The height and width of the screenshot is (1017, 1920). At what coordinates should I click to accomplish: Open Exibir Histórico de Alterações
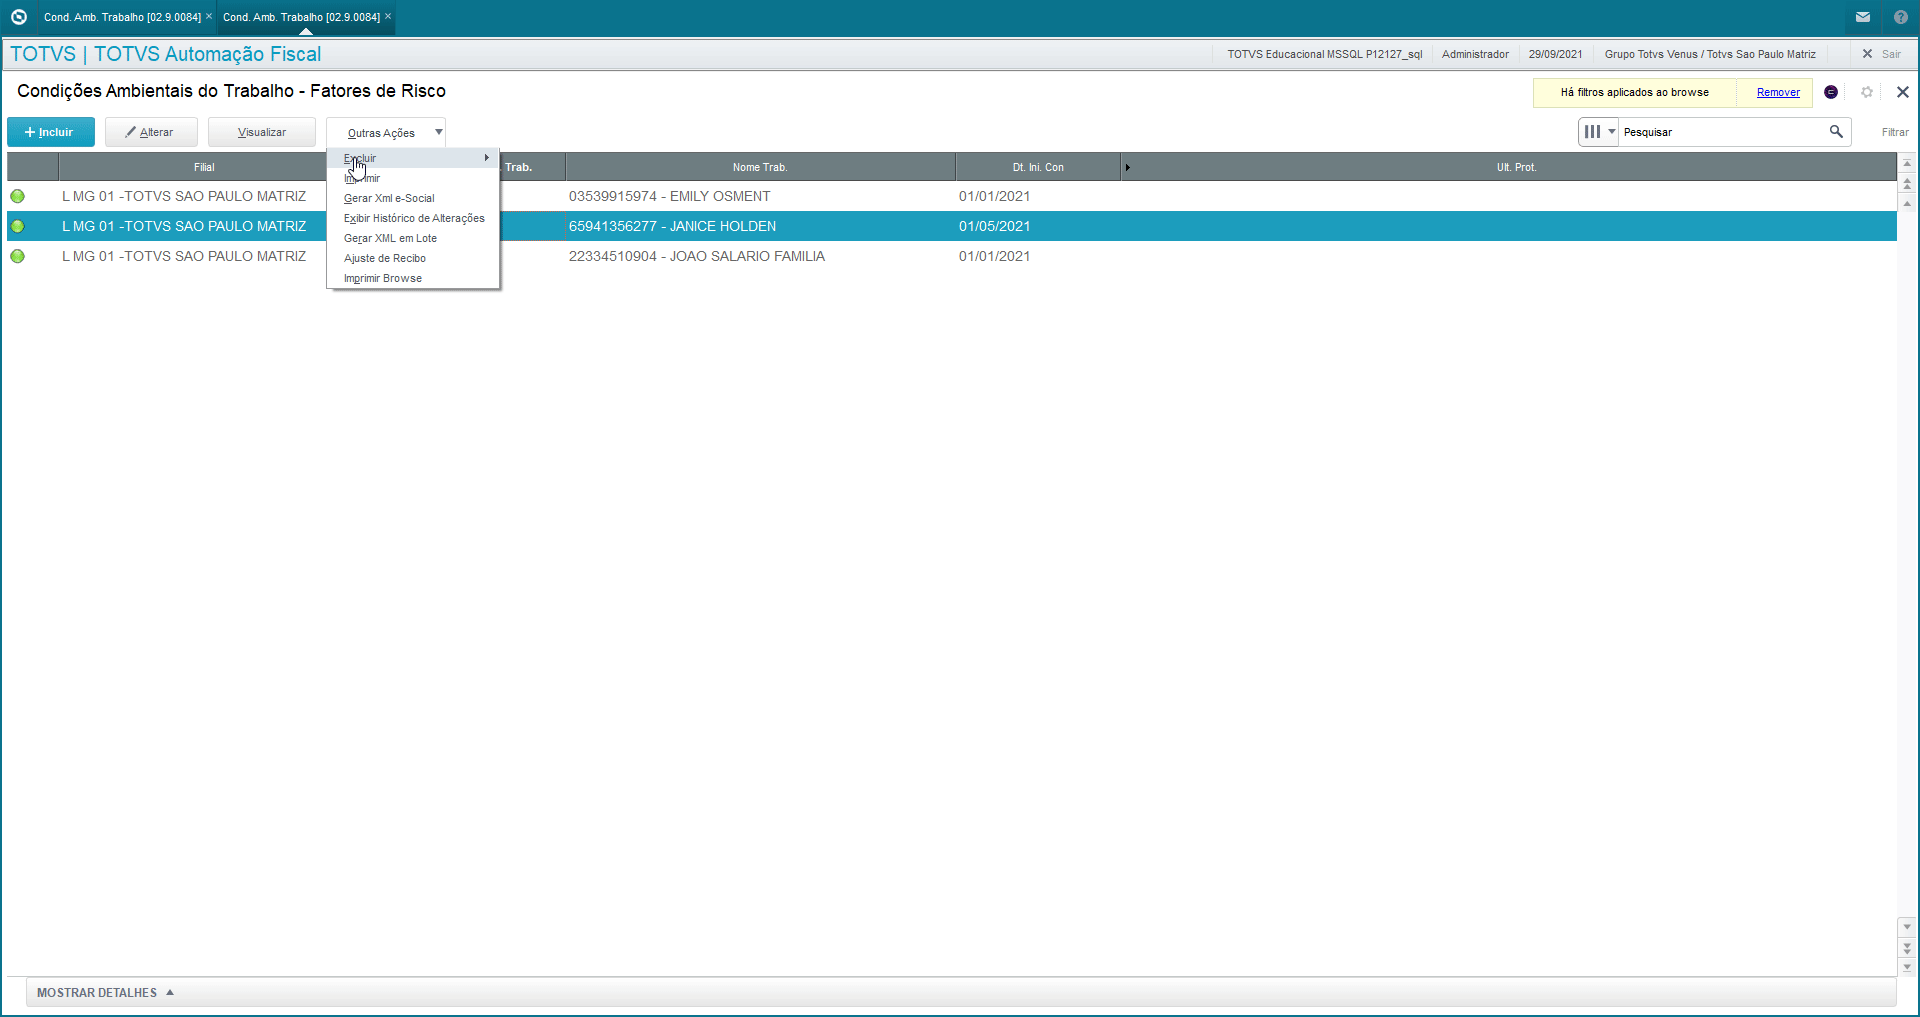click(x=414, y=218)
